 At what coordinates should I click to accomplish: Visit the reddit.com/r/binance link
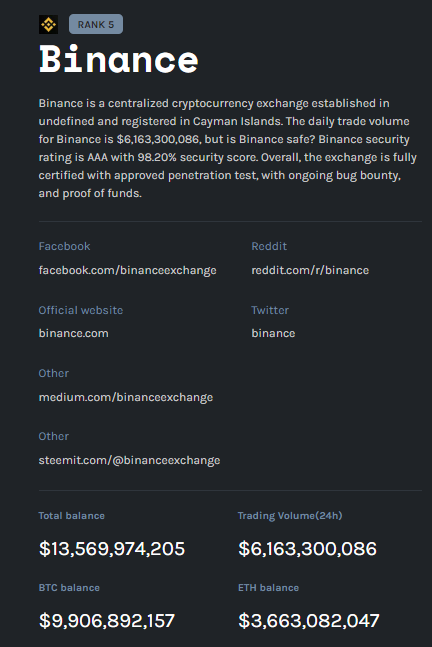coord(310,270)
